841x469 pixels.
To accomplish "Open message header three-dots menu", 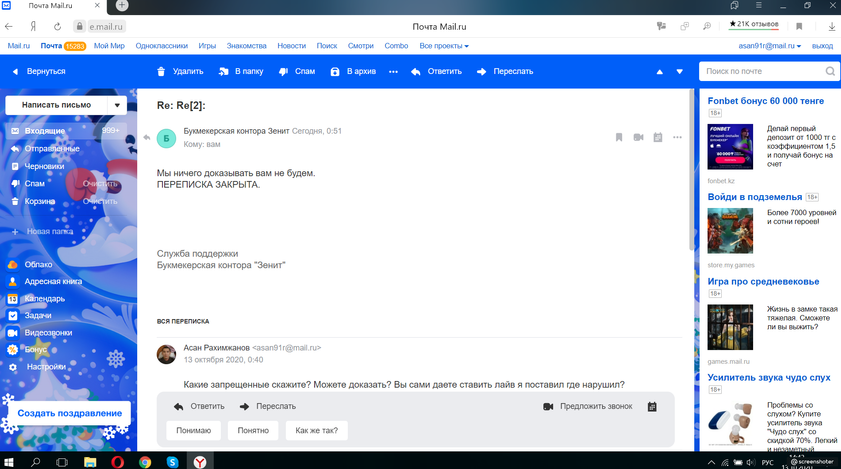I will tap(677, 137).
